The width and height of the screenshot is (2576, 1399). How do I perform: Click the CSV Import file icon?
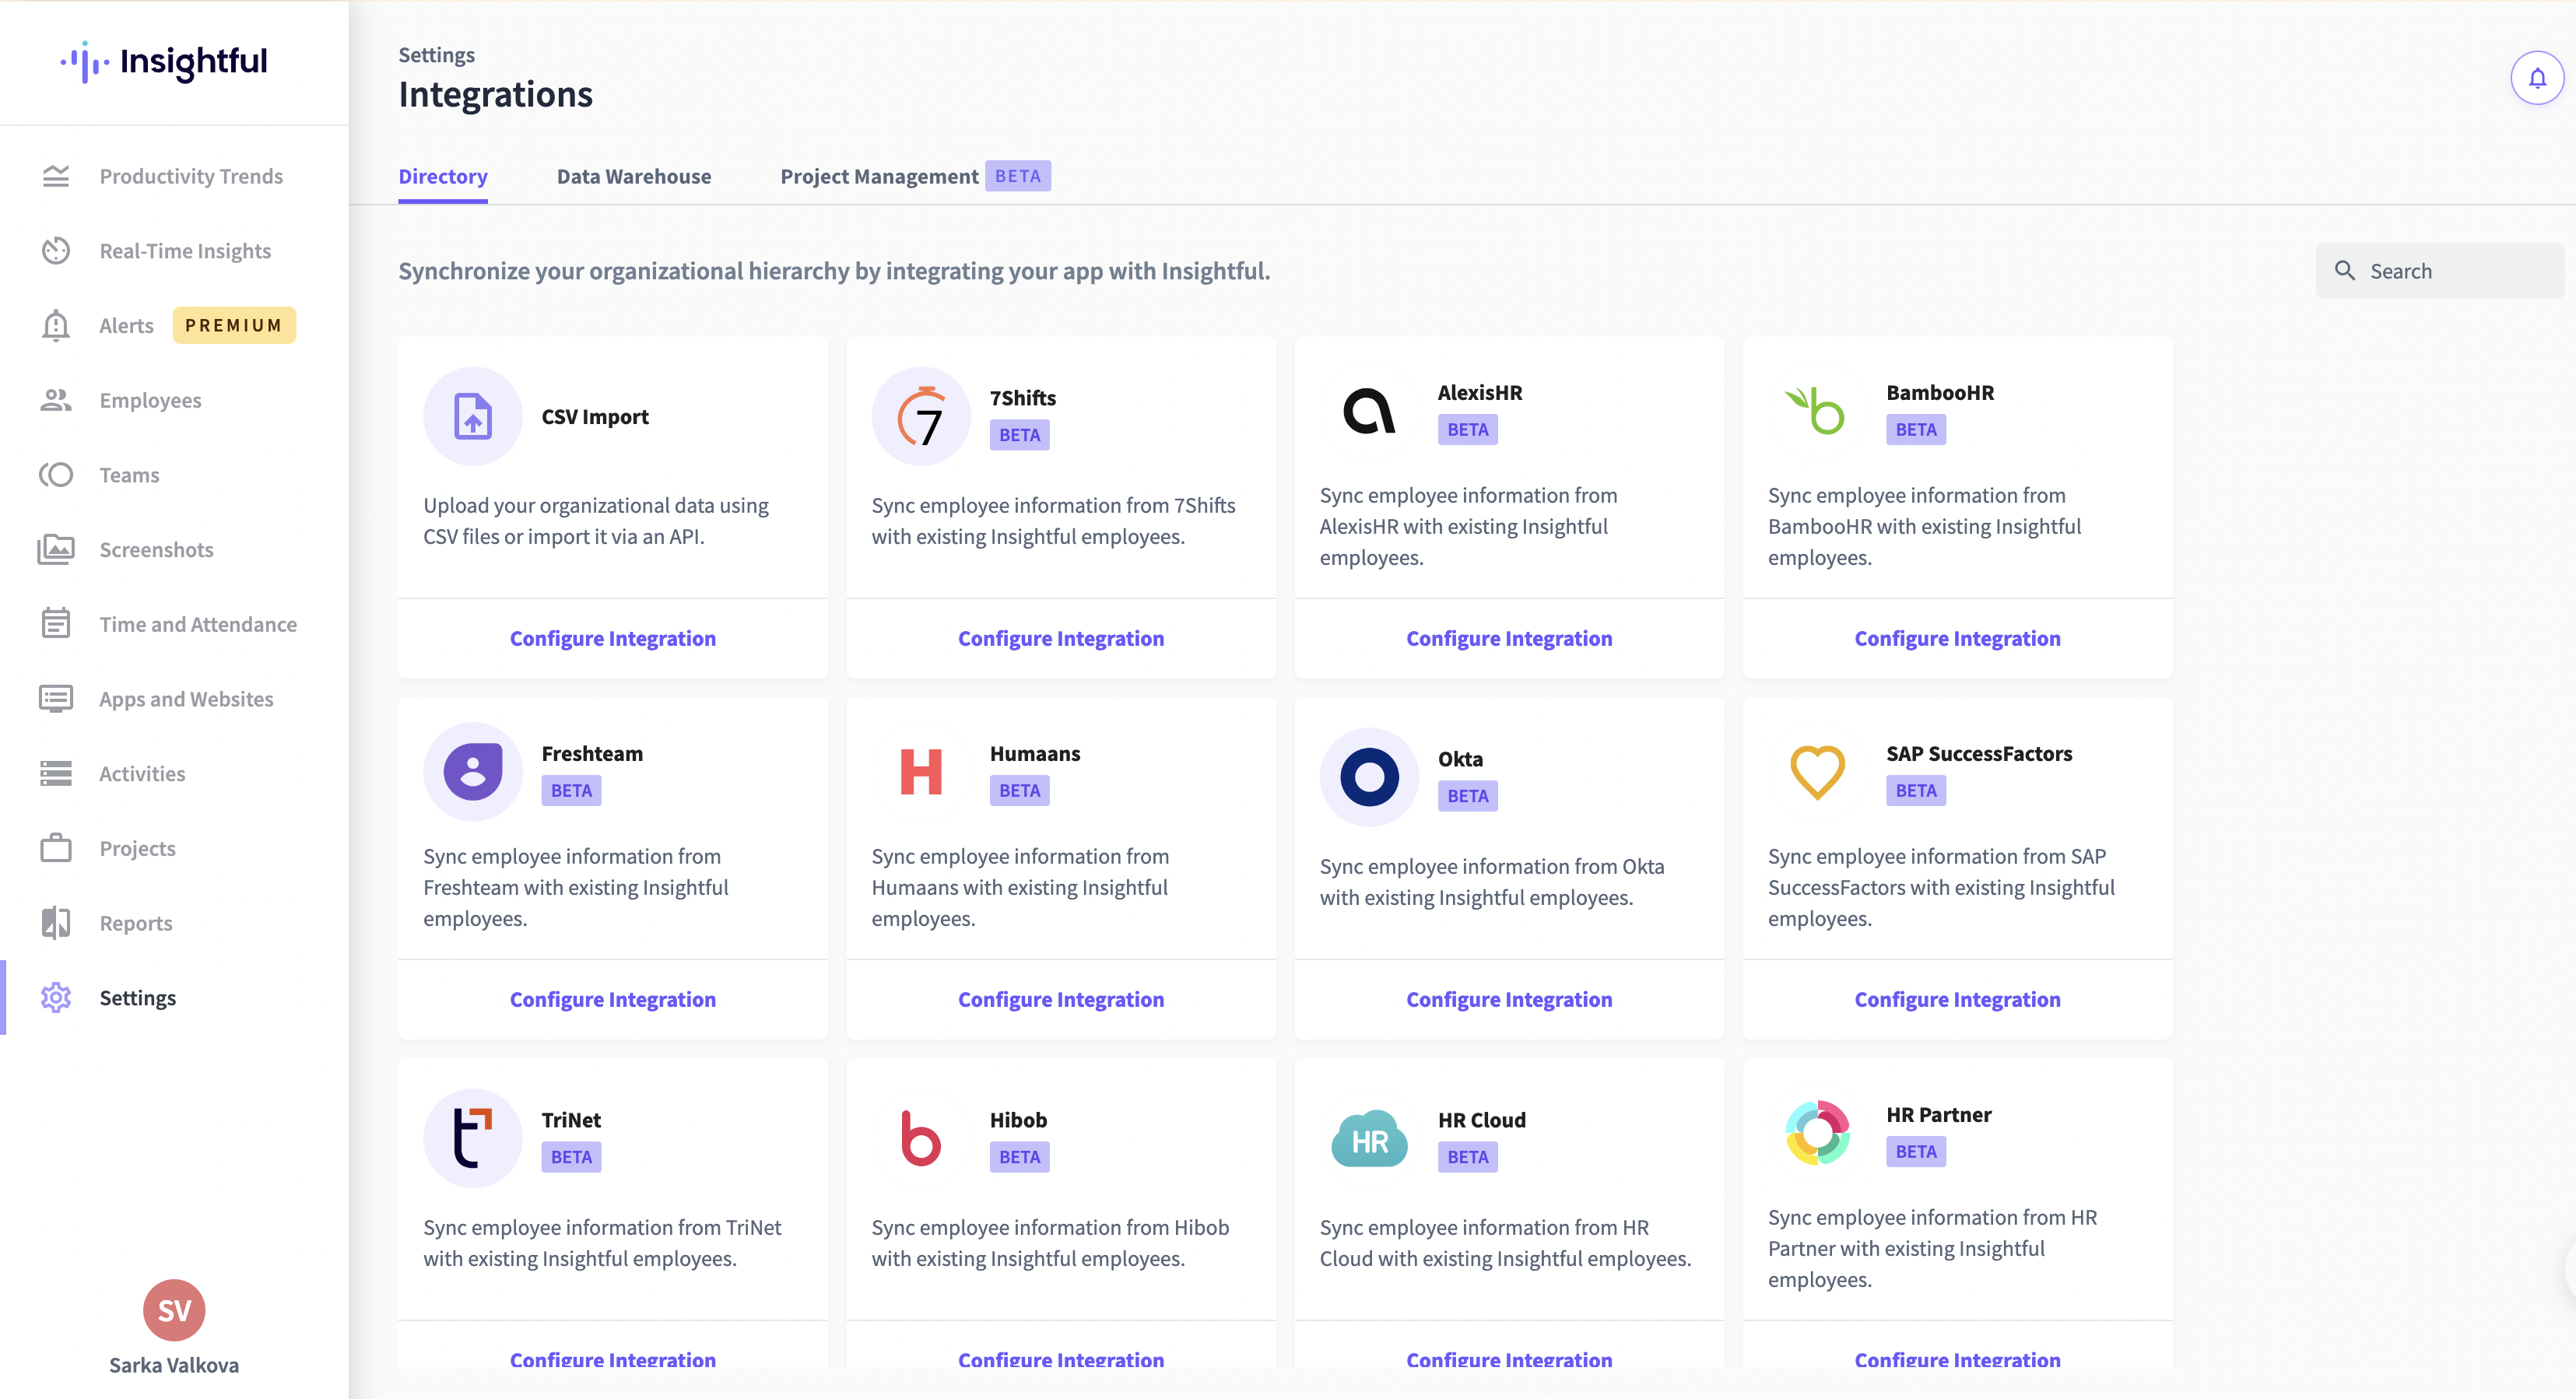click(x=473, y=416)
